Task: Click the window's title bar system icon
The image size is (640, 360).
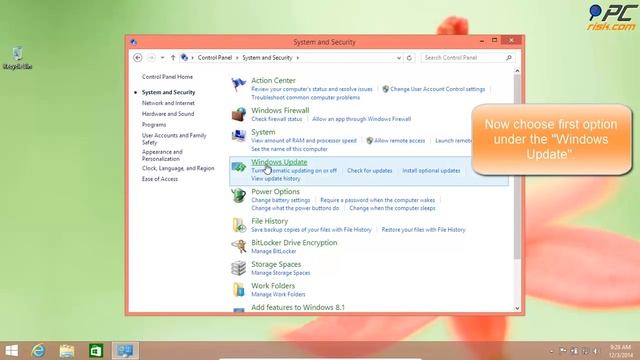Action: [133, 42]
